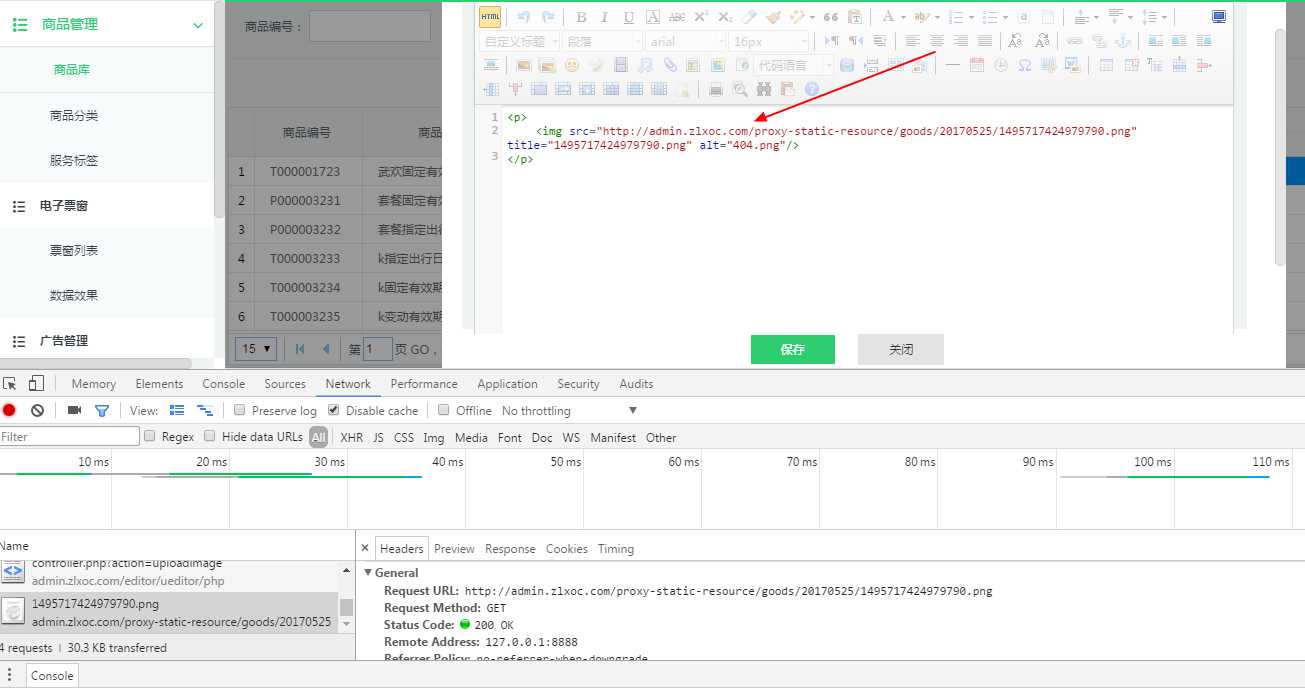Open the Performance tab in DevTools

click(x=424, y=384)
